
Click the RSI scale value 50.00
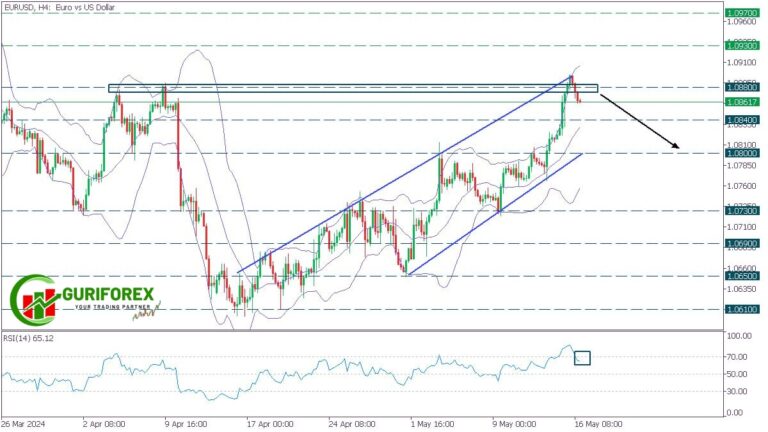tap(737, 374)
